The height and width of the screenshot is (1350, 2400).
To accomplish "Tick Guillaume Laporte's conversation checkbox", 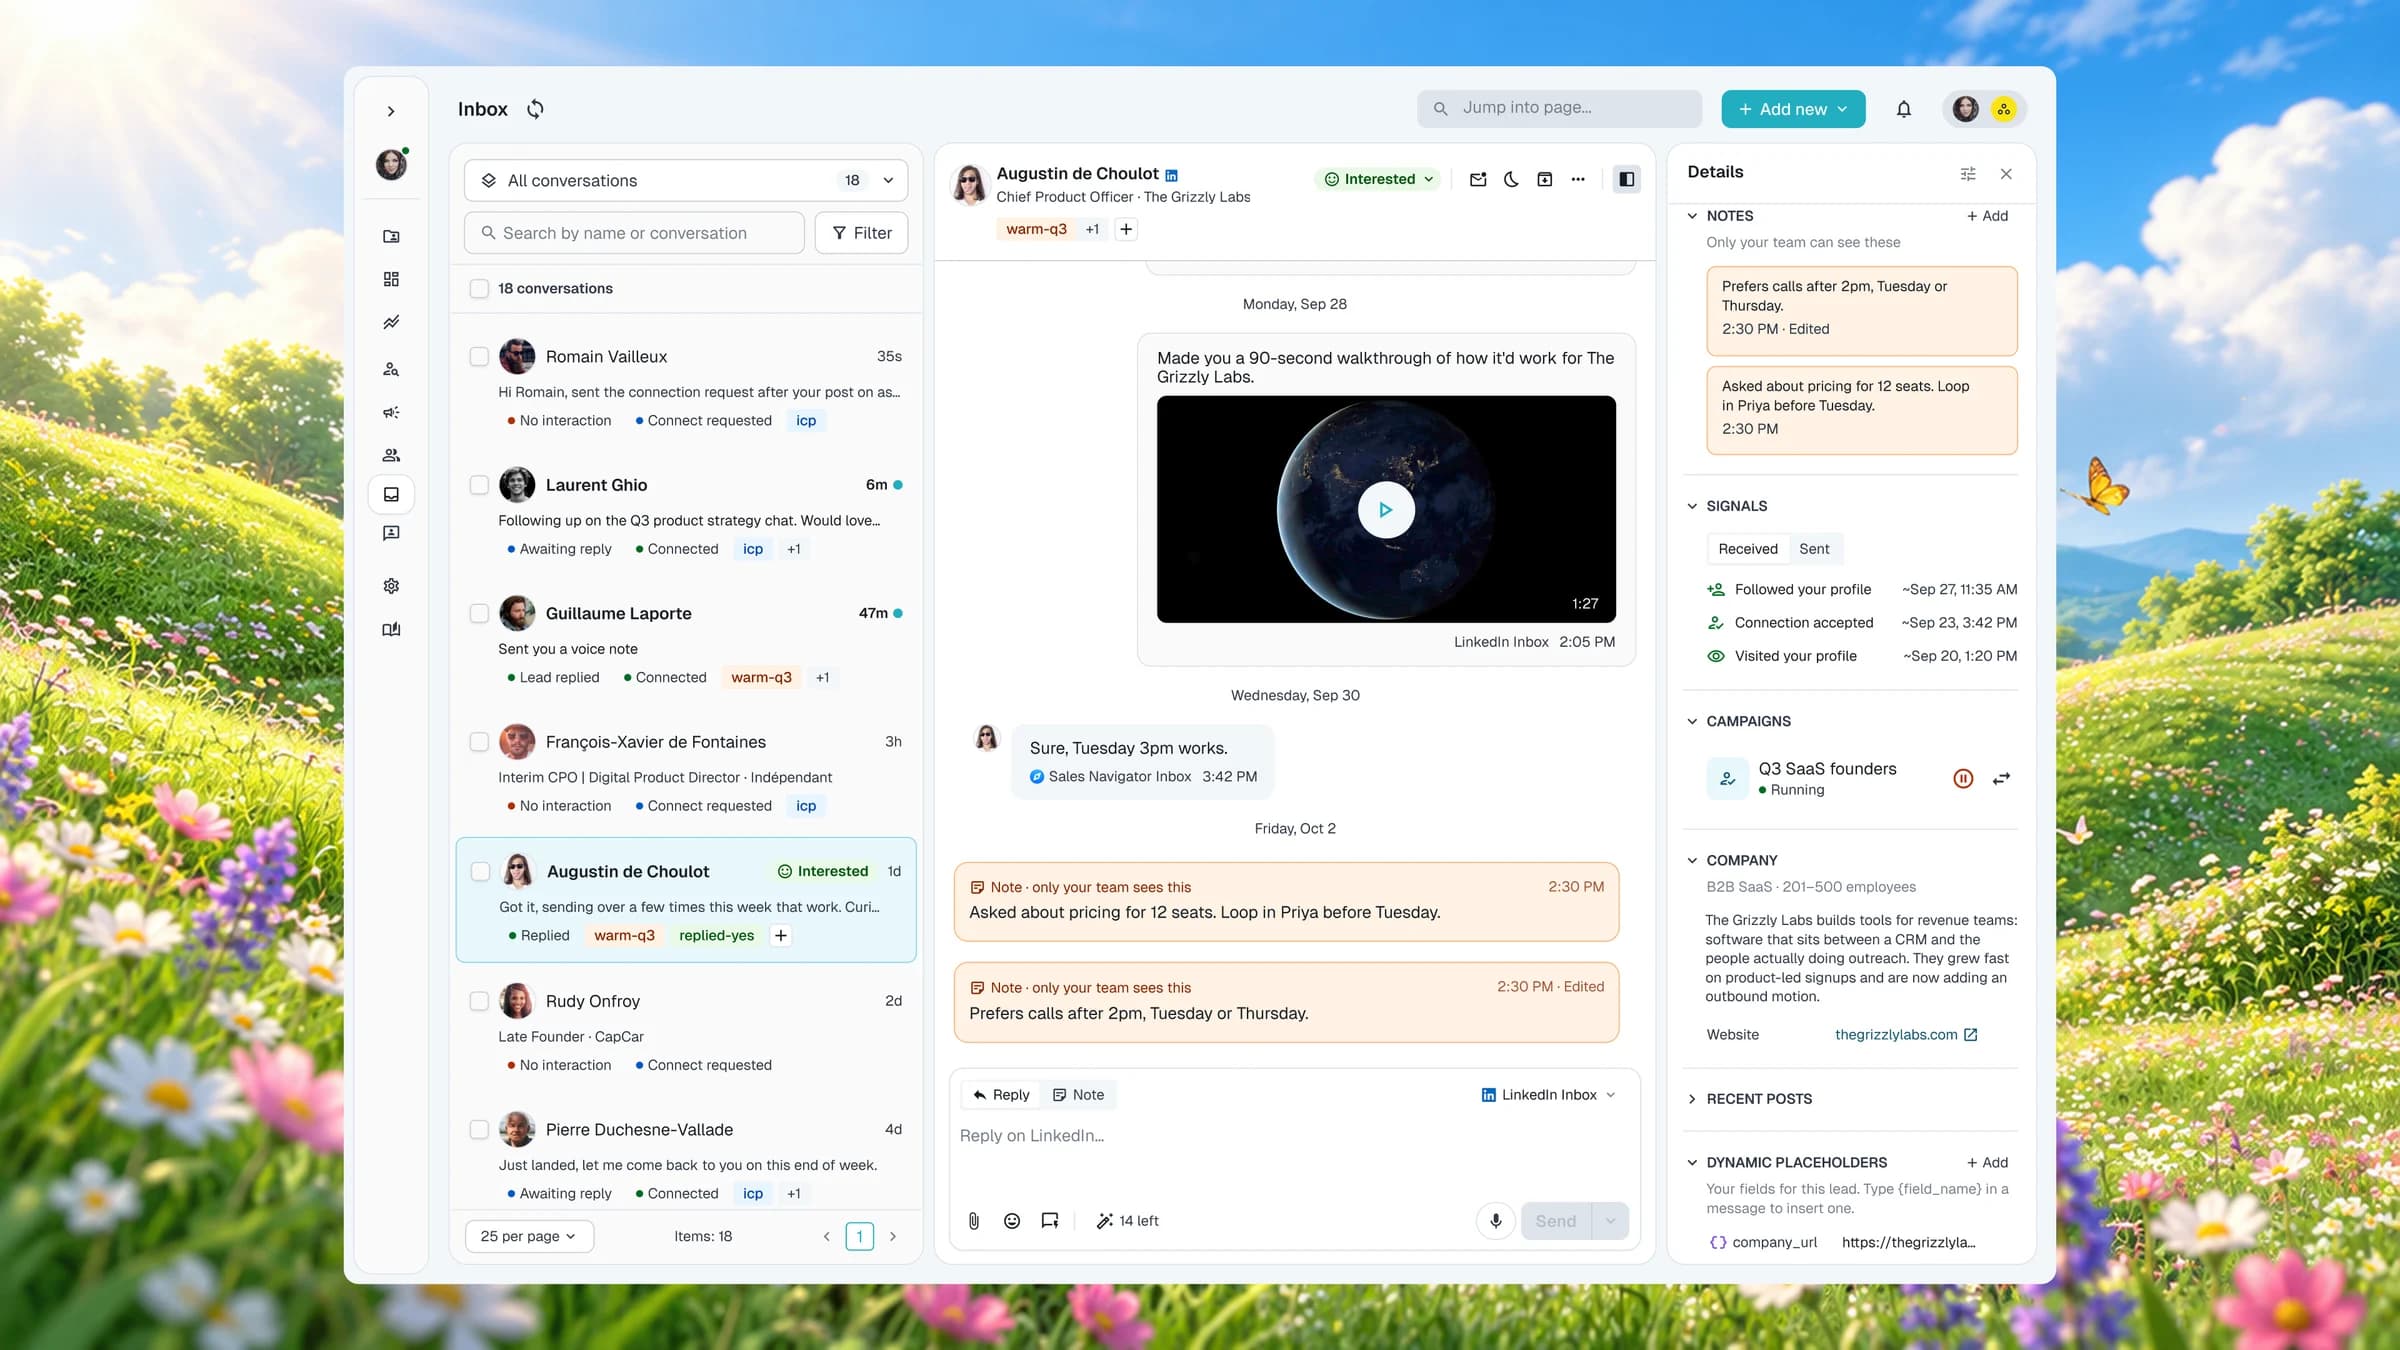I will point(479,613).
